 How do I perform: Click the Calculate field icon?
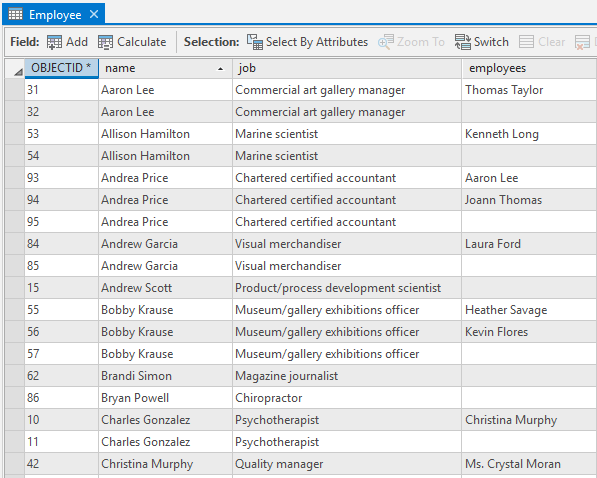[x=105, y=42]
